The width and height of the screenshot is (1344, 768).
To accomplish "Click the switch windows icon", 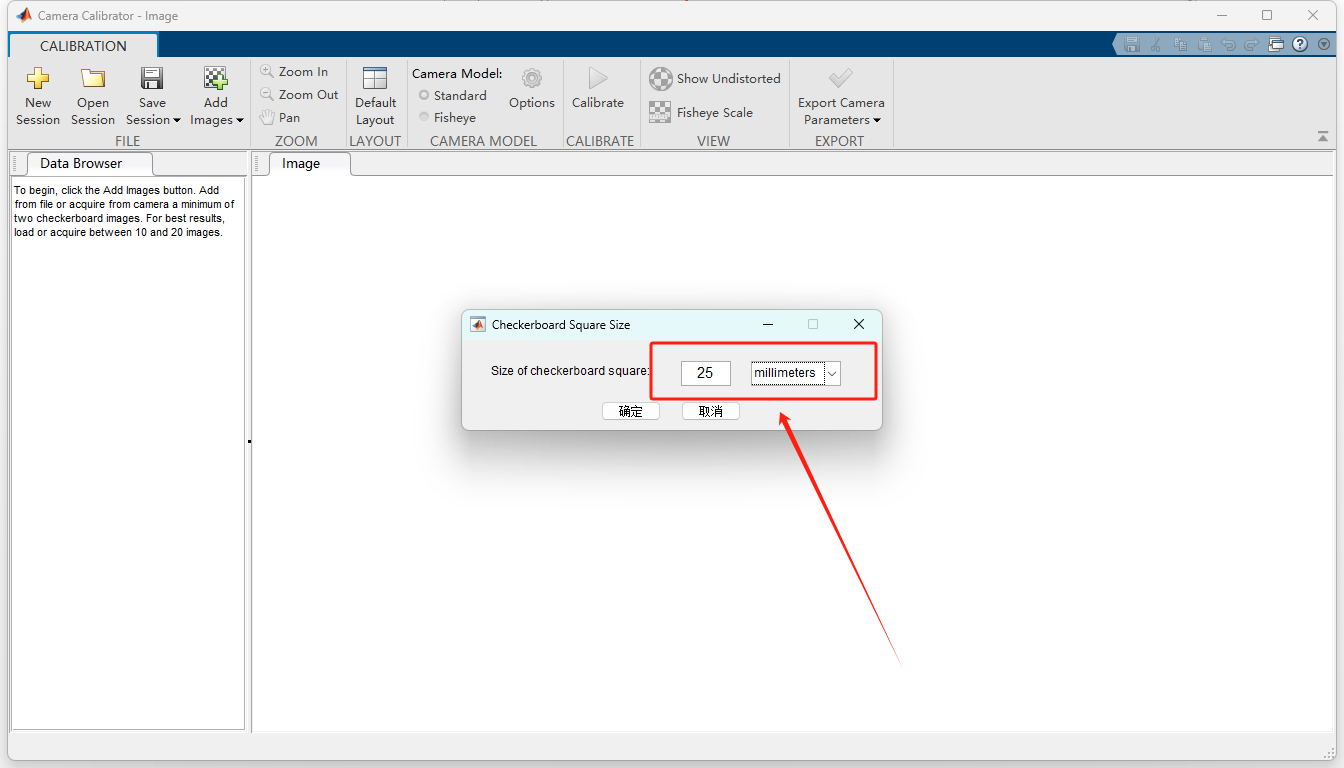I will click(x=1276, y=45).
